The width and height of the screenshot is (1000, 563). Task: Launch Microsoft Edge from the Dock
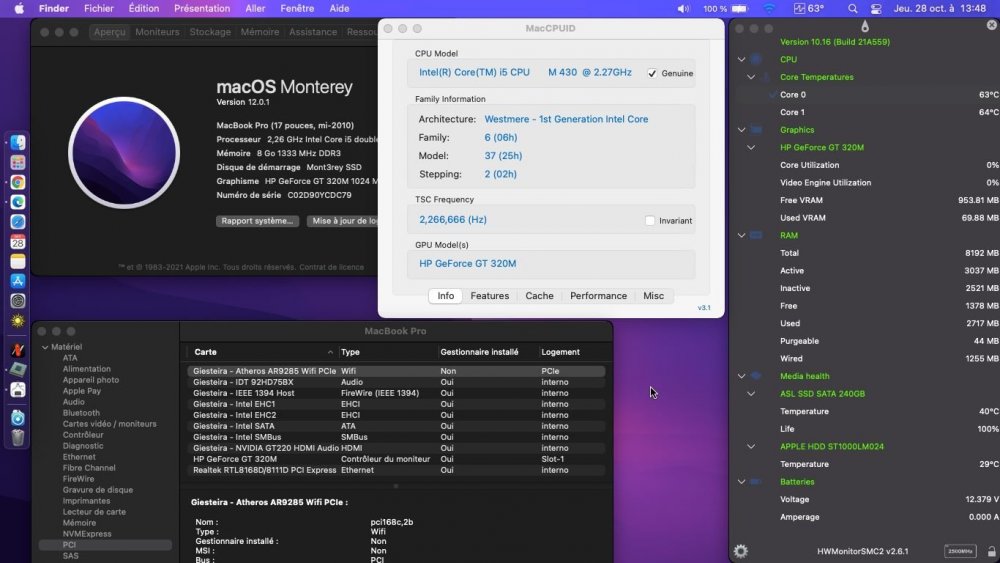[x=18, y=202]
